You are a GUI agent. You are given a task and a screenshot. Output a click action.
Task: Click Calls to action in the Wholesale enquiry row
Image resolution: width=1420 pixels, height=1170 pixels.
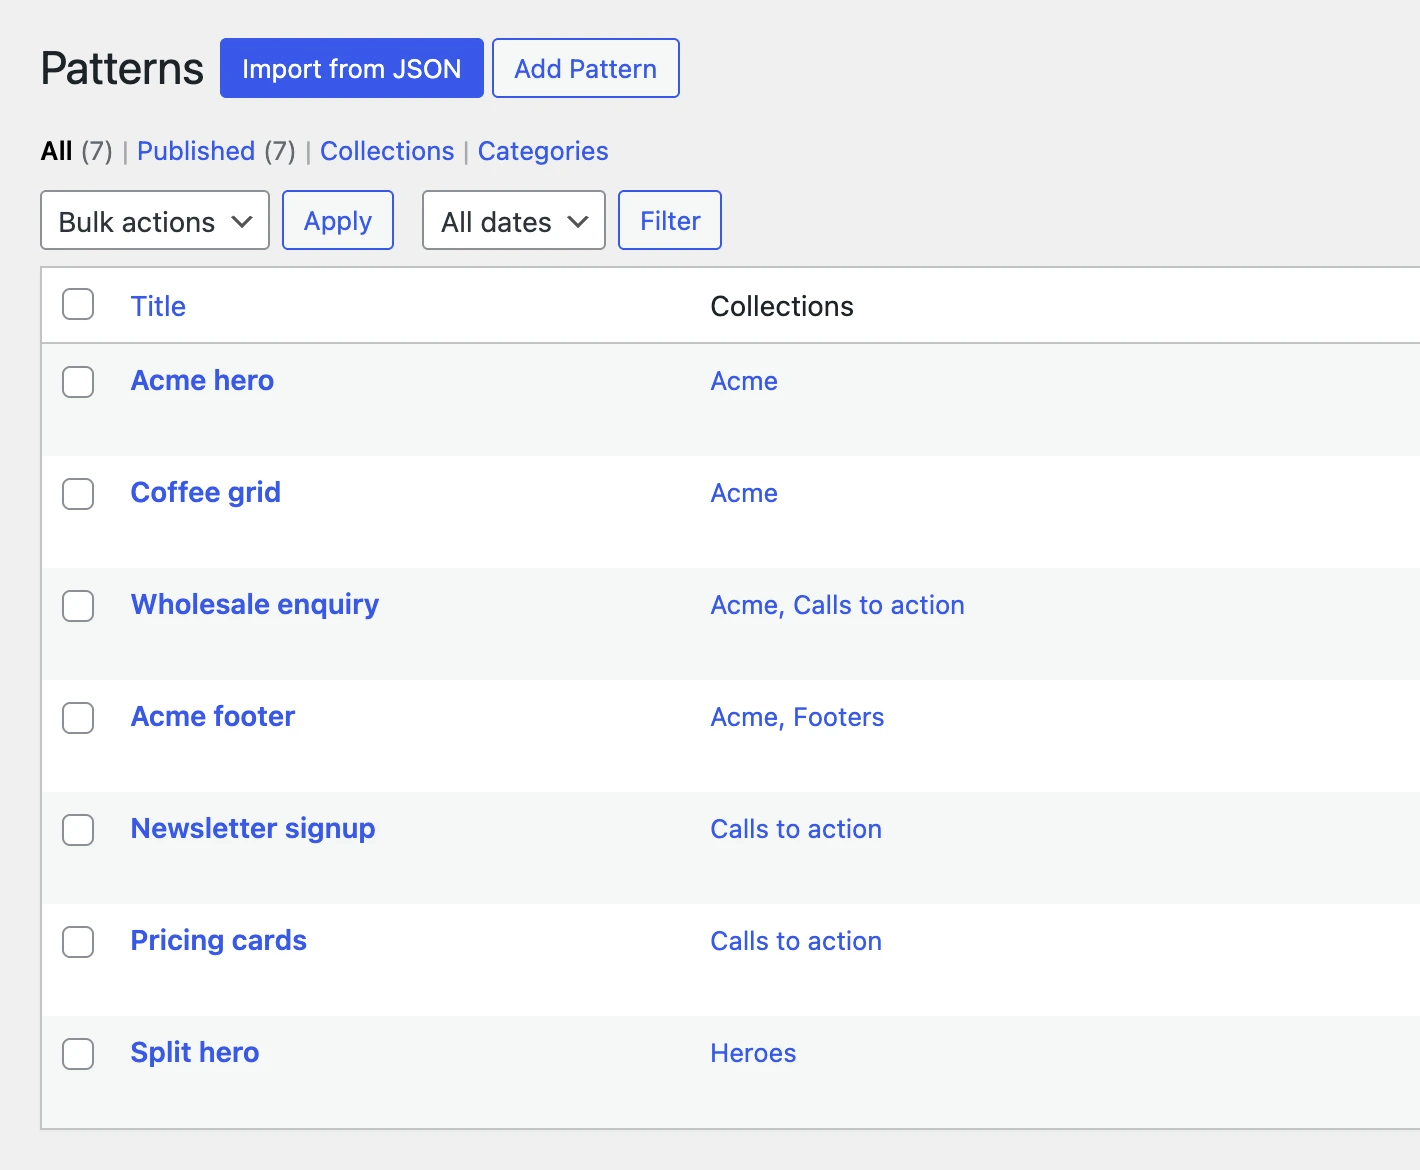[879, 605]
